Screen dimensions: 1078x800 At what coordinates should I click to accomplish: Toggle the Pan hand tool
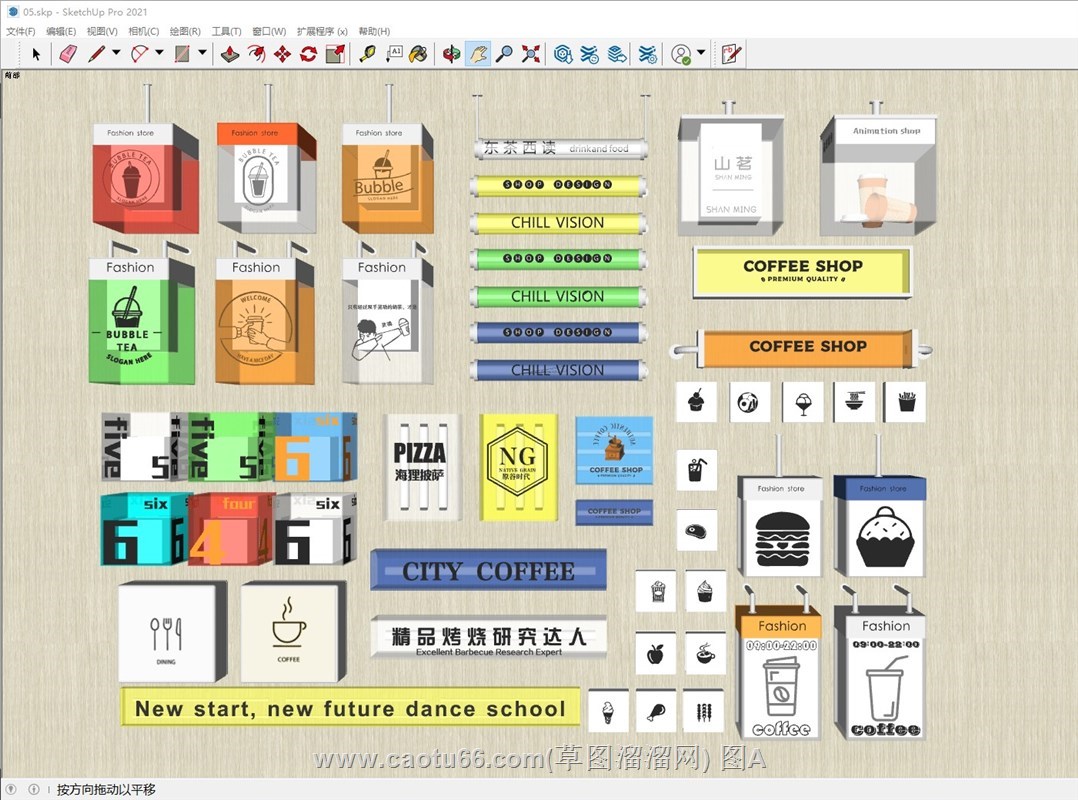point(478,54)
